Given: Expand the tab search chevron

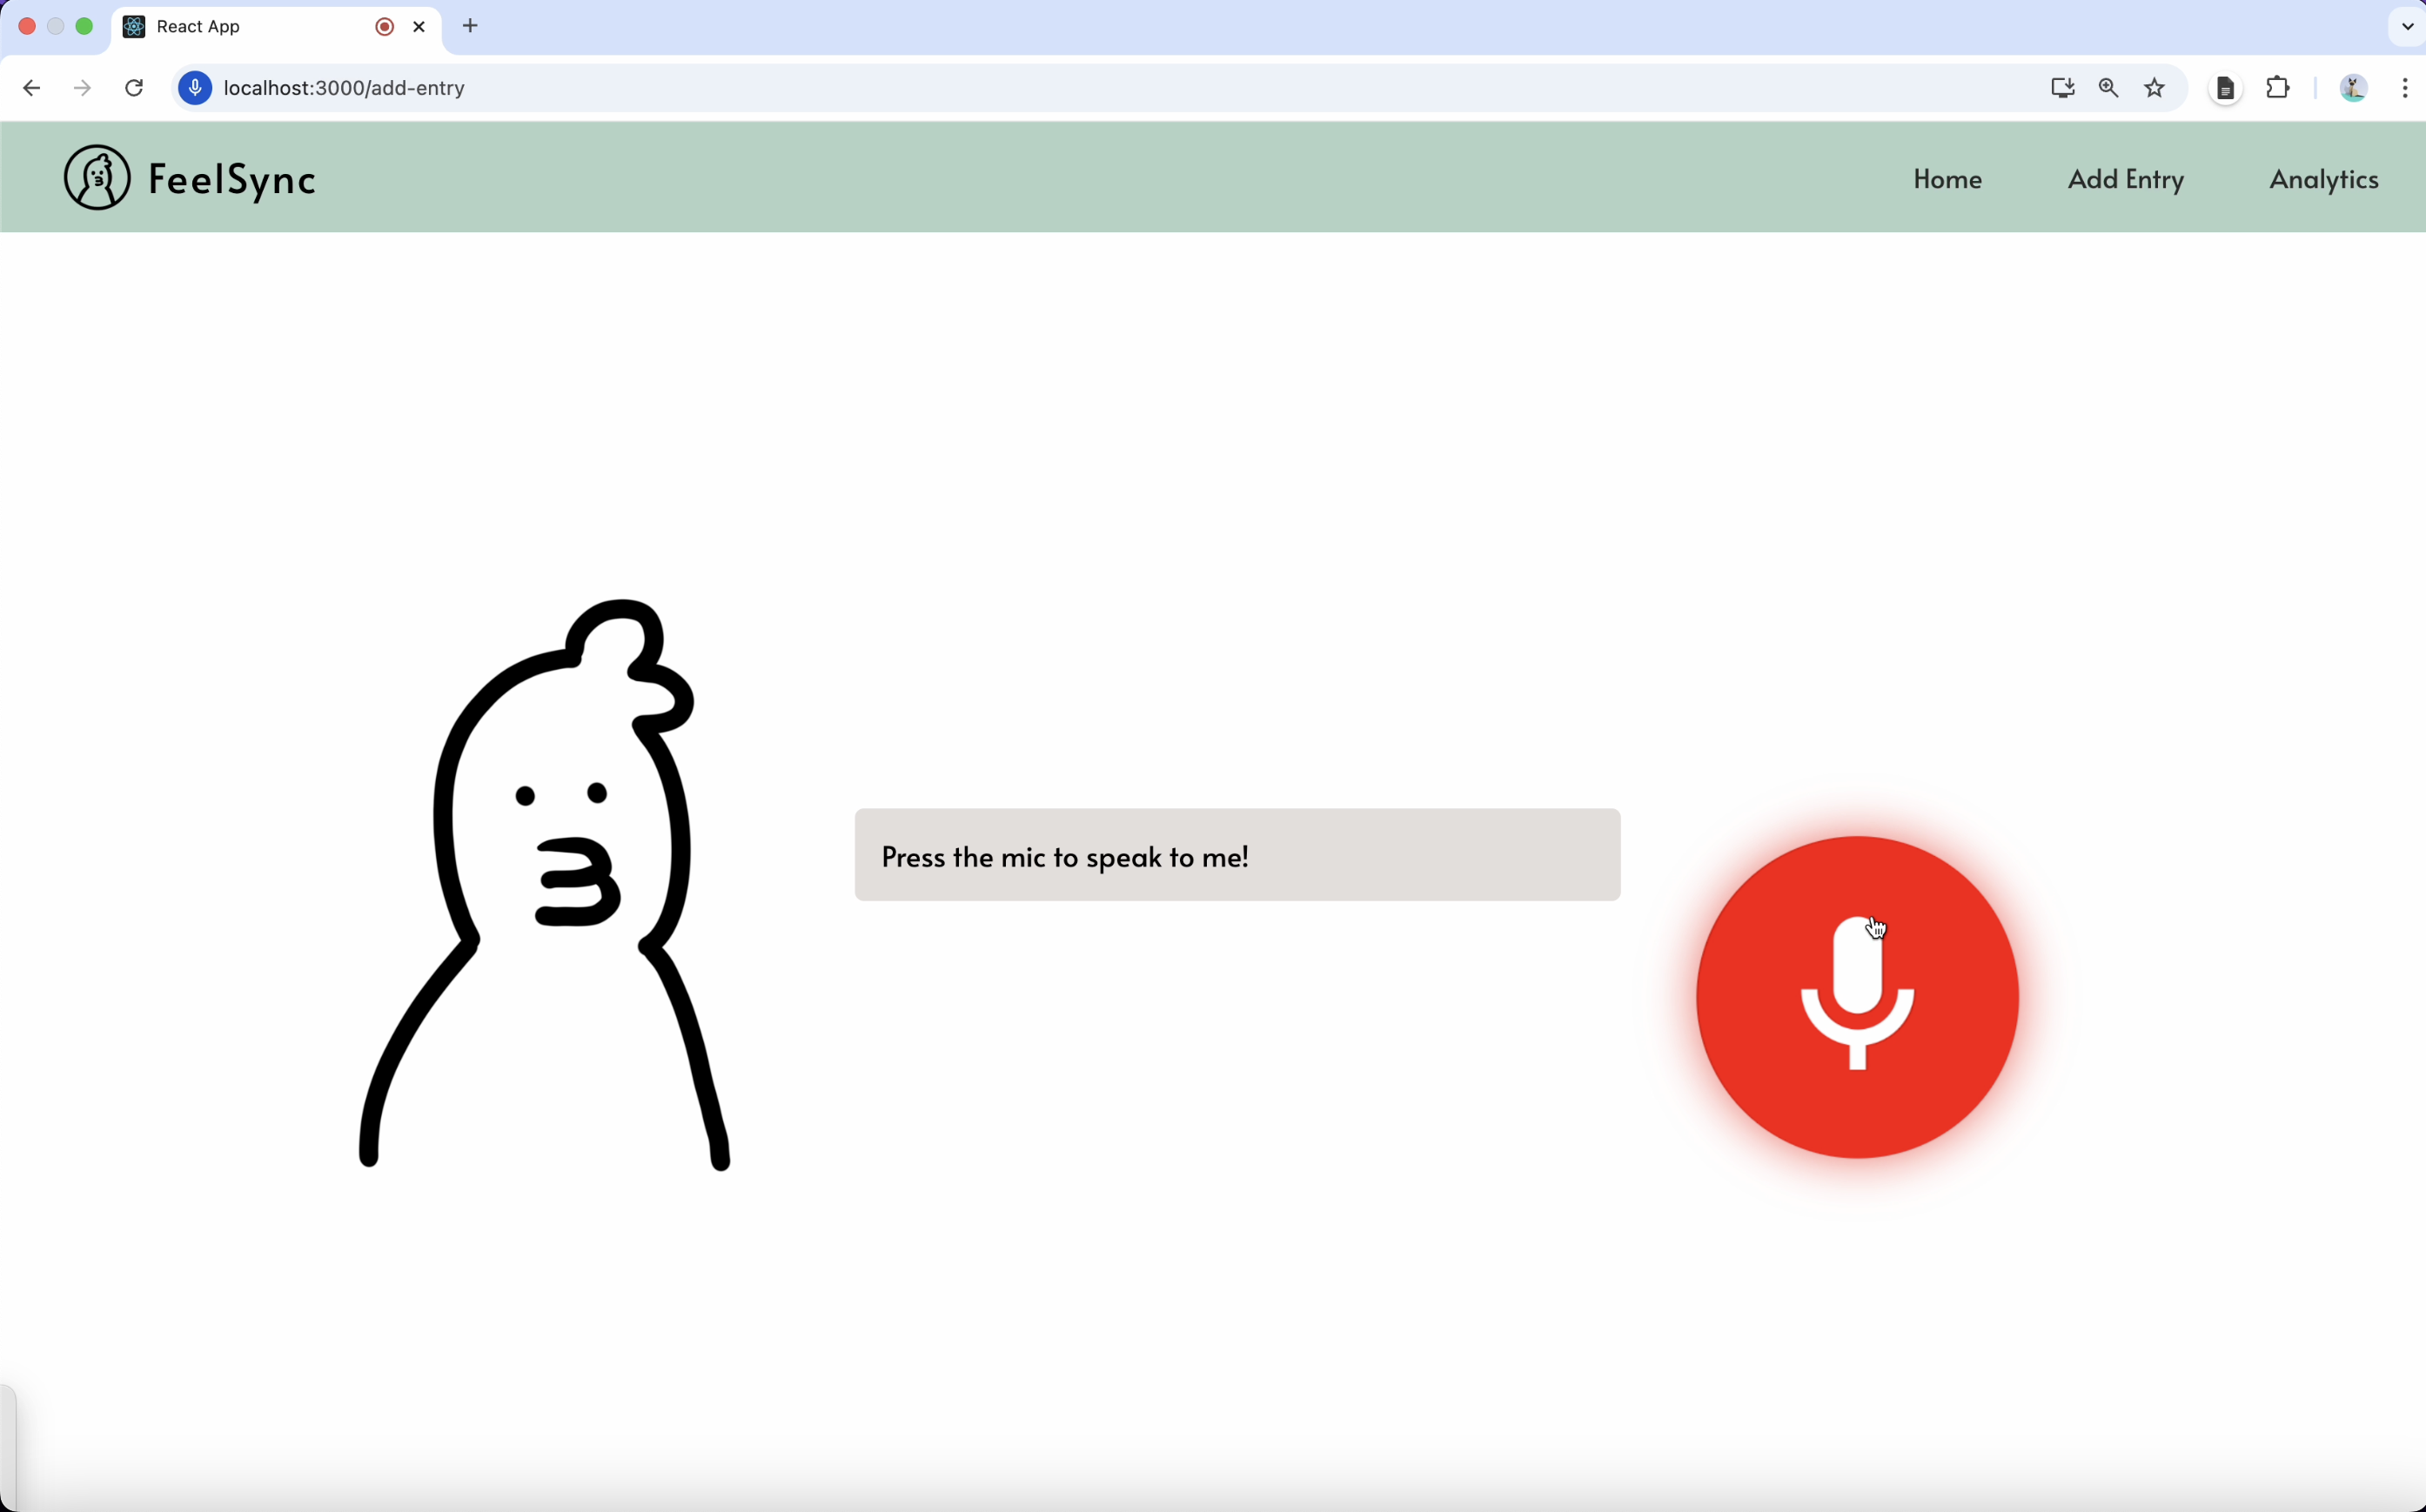Looking at the screenshot, I should point(2407,27).
